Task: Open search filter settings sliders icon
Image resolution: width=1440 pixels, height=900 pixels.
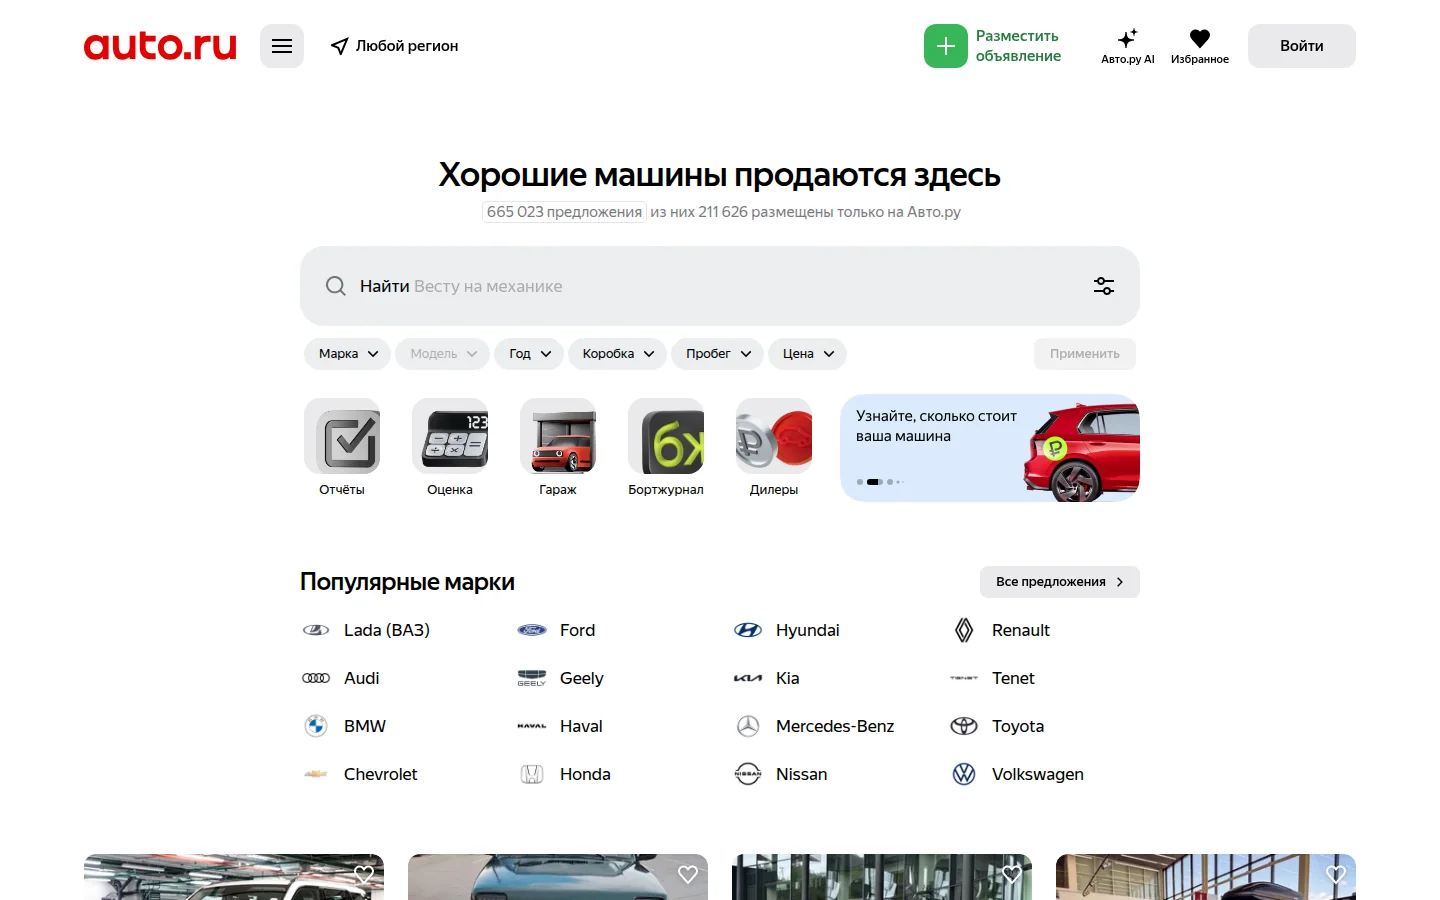Action: (1104, 286)
